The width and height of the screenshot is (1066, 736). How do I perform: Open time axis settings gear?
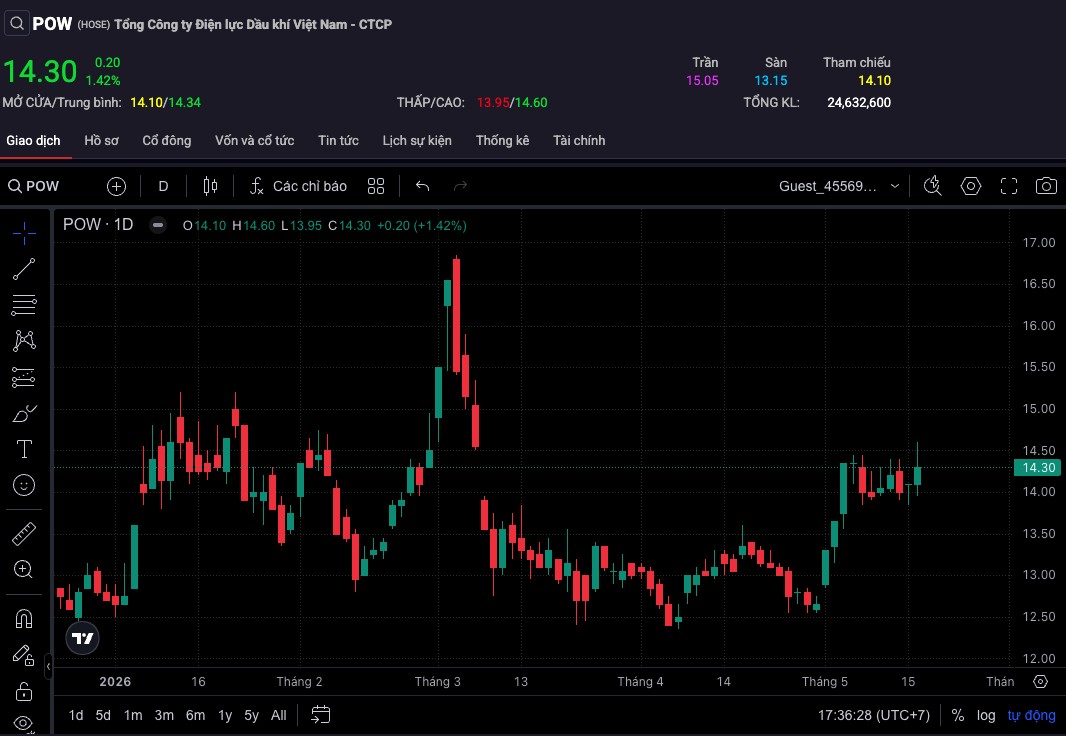pos(1040,682)
